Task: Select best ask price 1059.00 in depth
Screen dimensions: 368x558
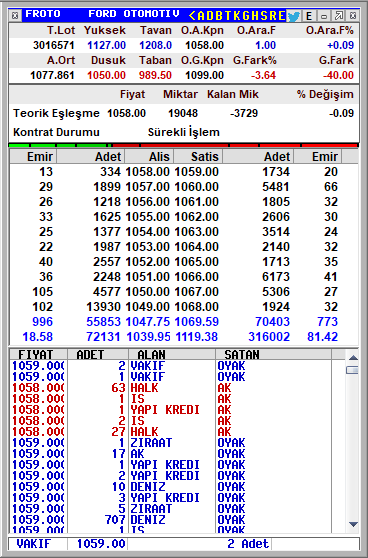Action: tap(196, 172)
